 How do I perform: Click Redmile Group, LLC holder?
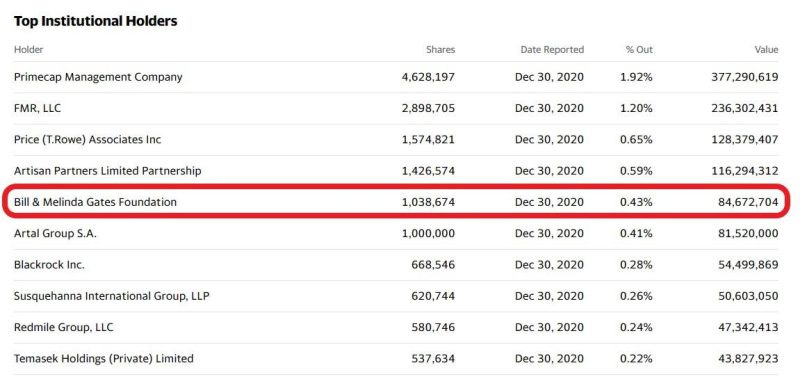tap(64, 327)
